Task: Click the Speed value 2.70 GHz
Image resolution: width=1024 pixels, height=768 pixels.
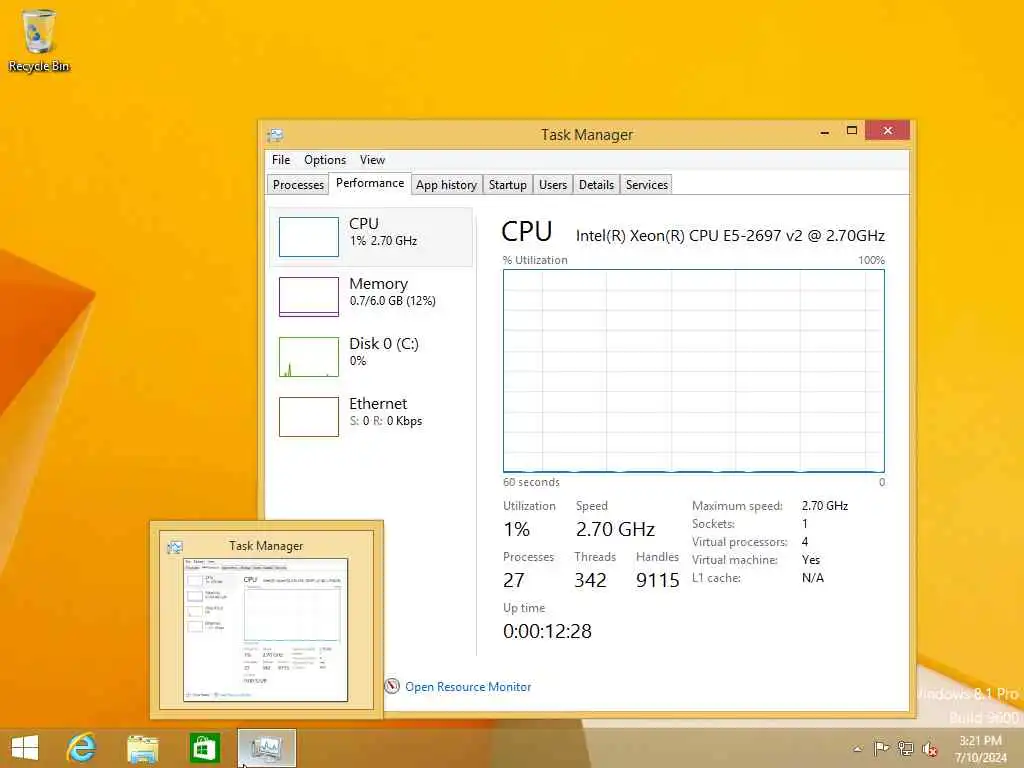Action: [x=615, y=529]
